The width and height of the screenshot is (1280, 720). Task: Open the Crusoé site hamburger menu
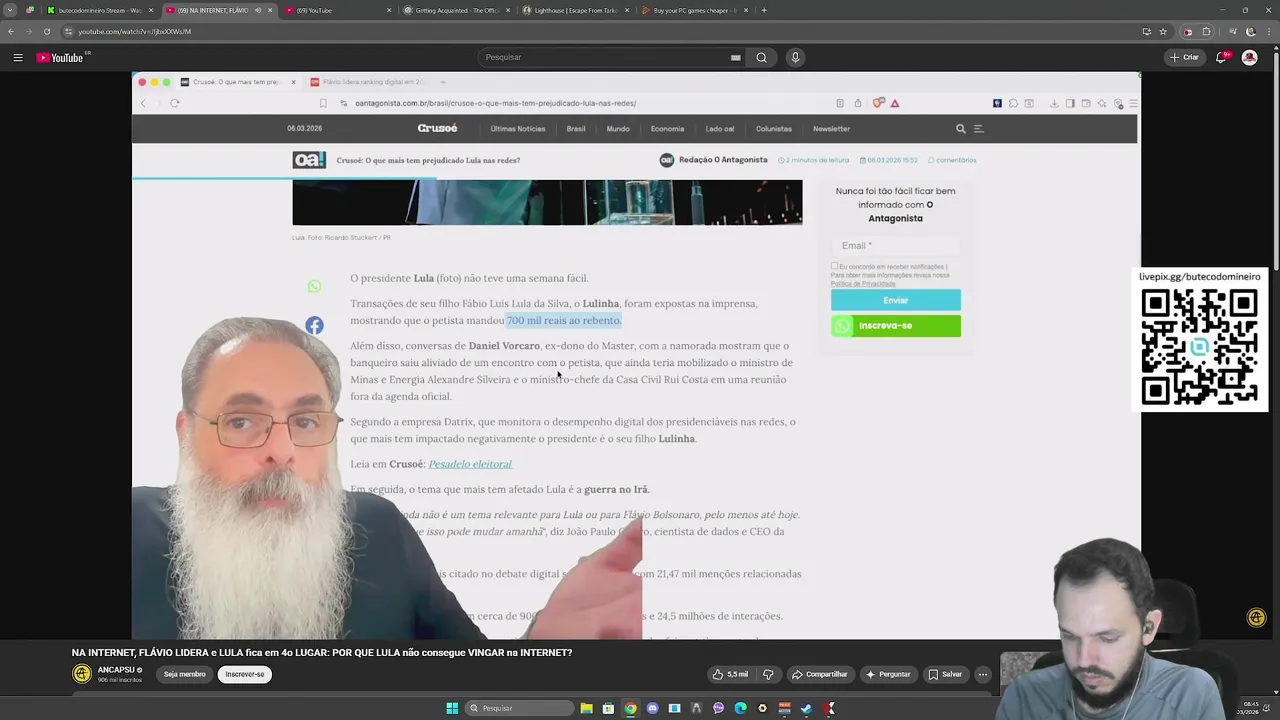click(x=979, y=129)
